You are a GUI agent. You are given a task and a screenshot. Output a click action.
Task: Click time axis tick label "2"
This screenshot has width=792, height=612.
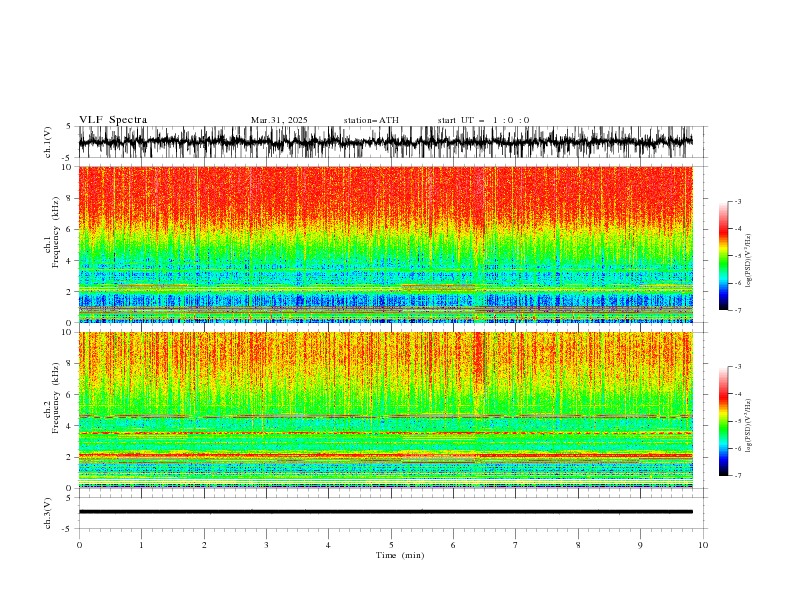coord(204,545)
